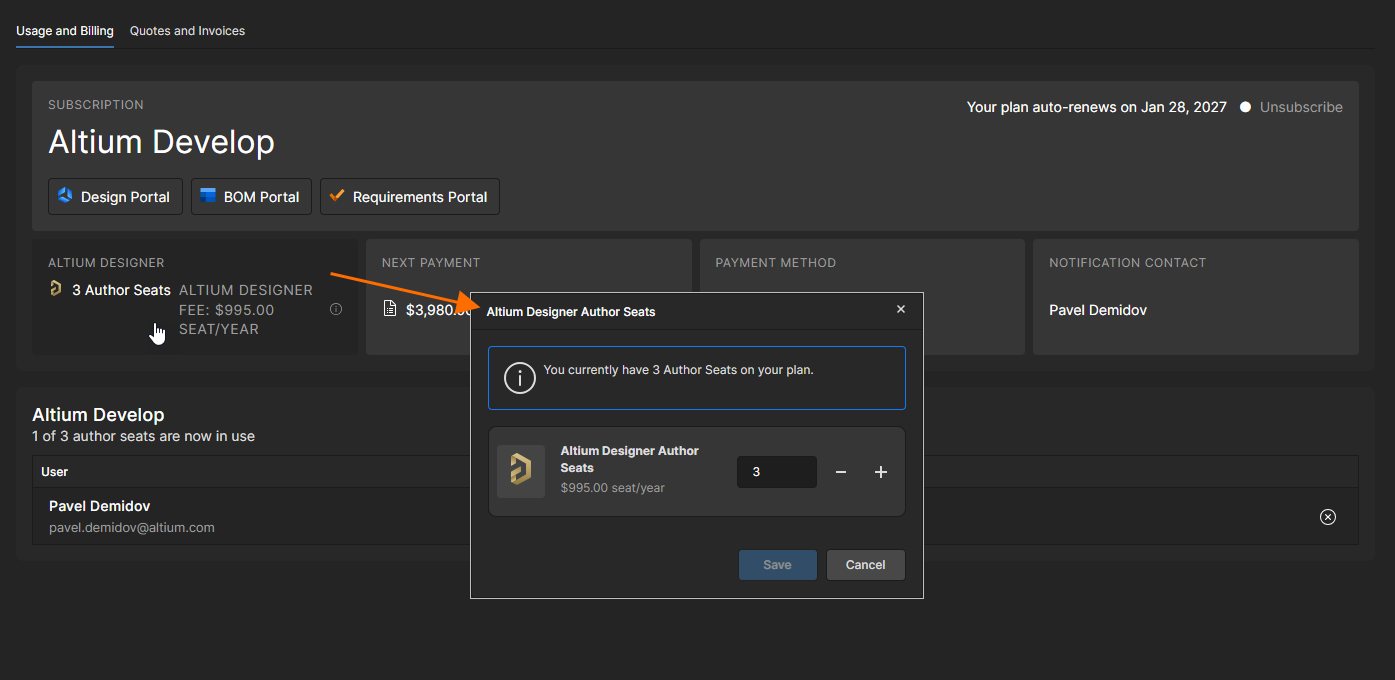Click the Altium Develop subscription title
Screen dimensions: 1395x680
[x=162, y=142]
